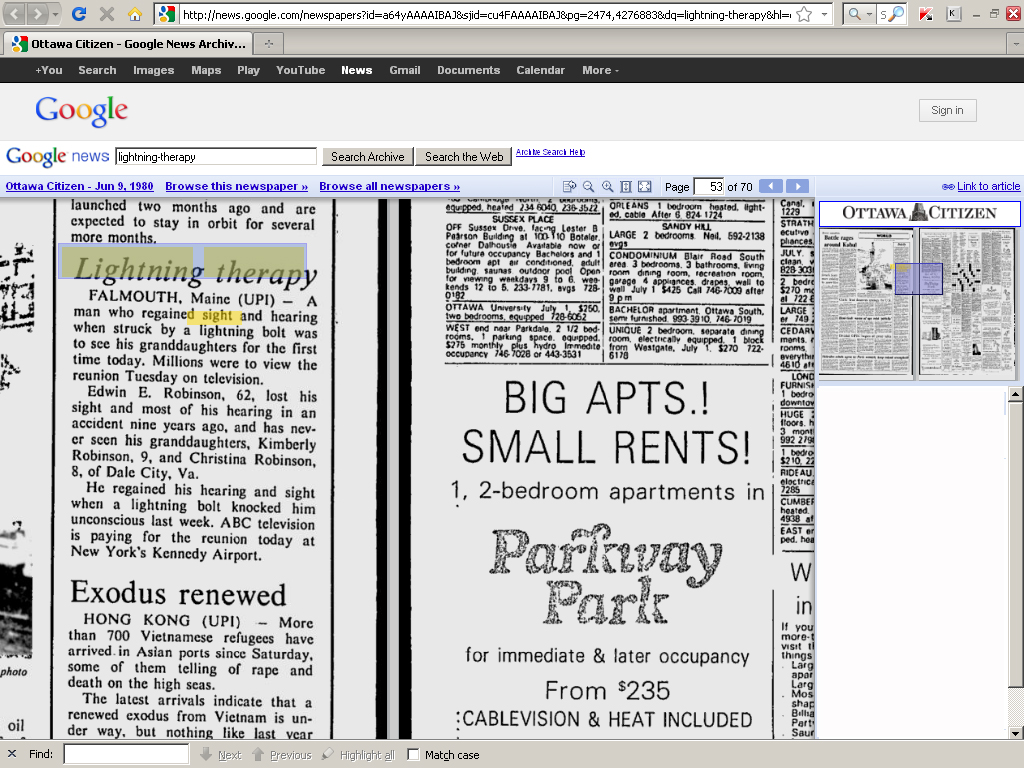Open the list all tabs dropdown
The height and width of the screenshot is (768, 1024).
[1016, 44]
